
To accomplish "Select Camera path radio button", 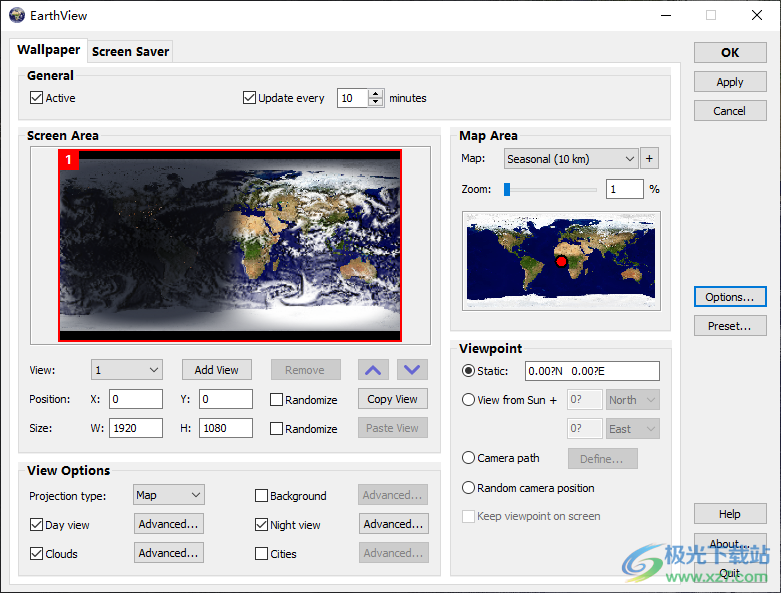I will pos(468,458).
